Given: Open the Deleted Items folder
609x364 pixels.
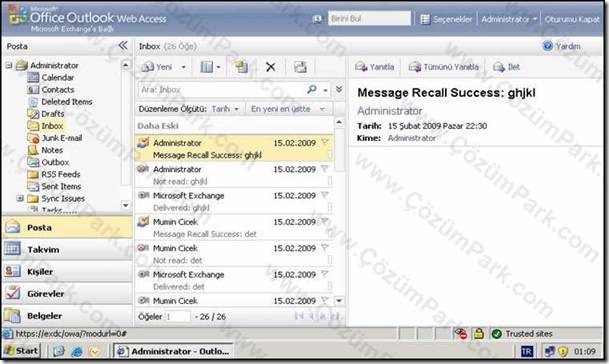Looking at the screenshot, I should tap(66, 102).
